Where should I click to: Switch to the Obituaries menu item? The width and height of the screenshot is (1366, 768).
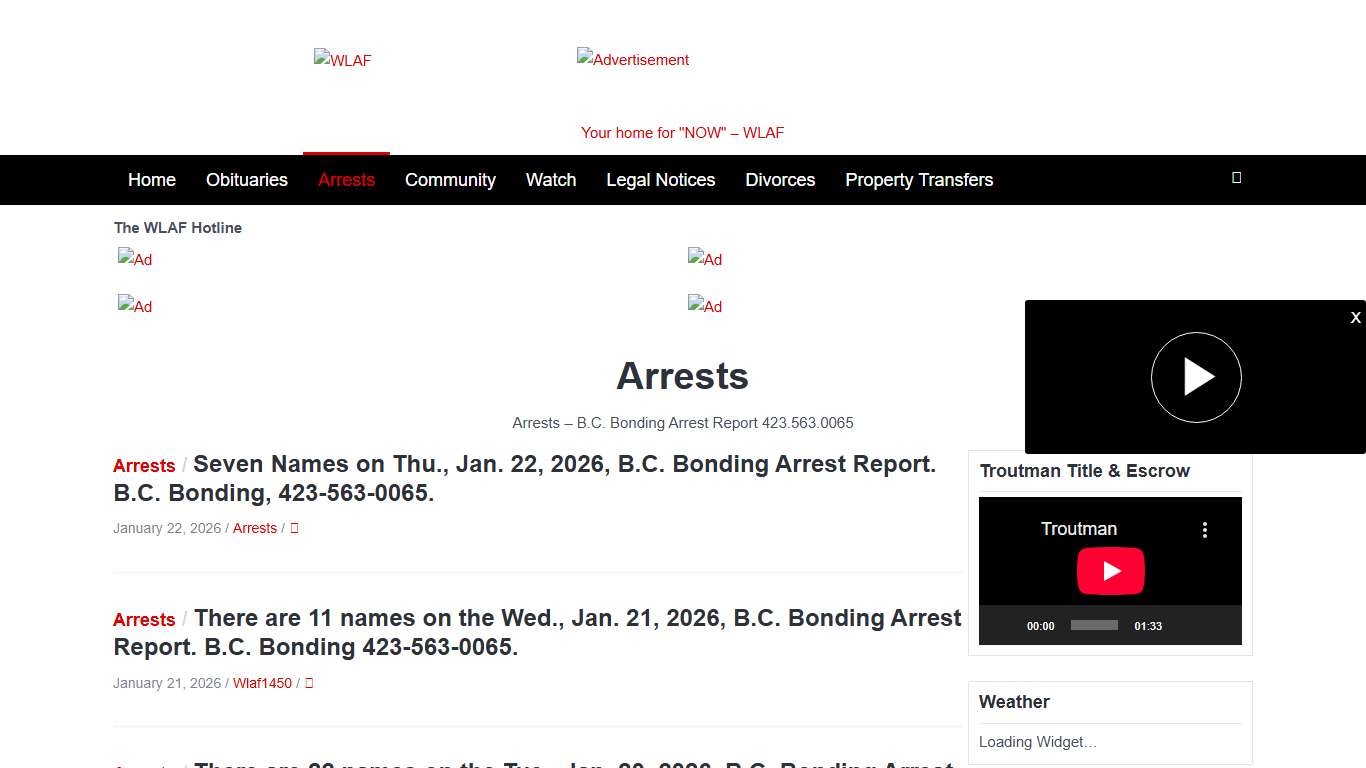coord(246,180)
